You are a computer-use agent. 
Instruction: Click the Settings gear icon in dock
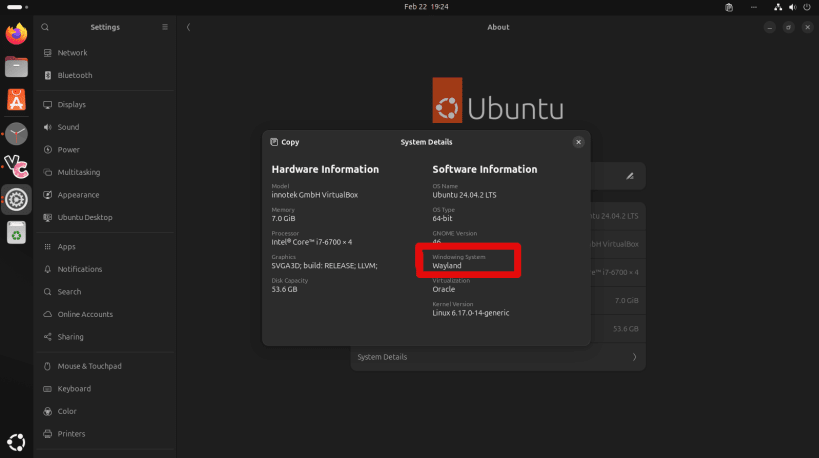click(x=16, y=199)
